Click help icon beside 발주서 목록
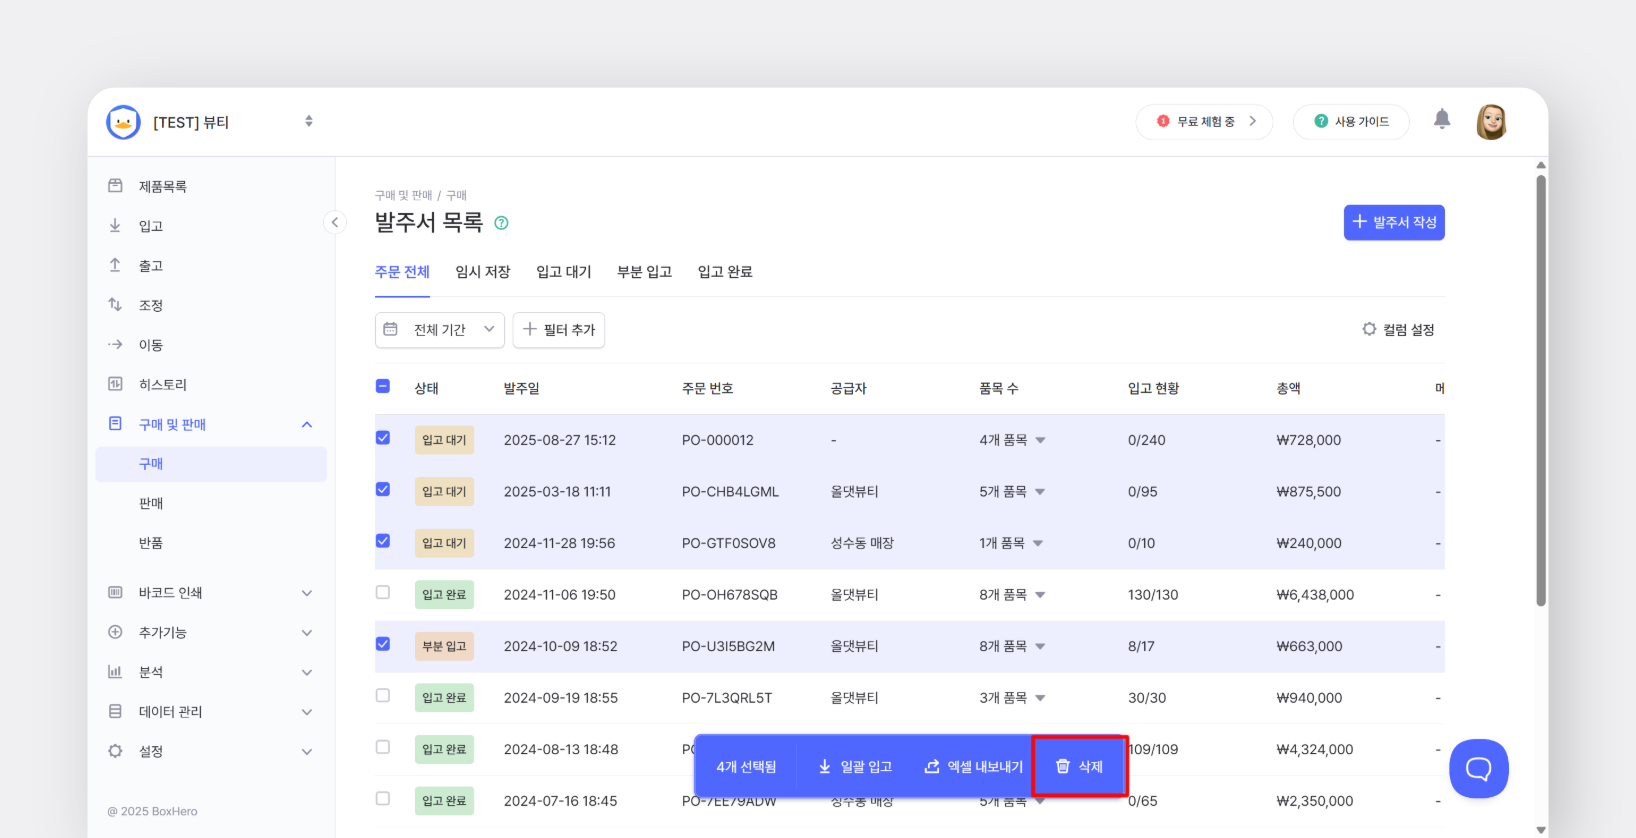Image resolution: width=1636 pixels, height=838 pixels. [502, 223]
